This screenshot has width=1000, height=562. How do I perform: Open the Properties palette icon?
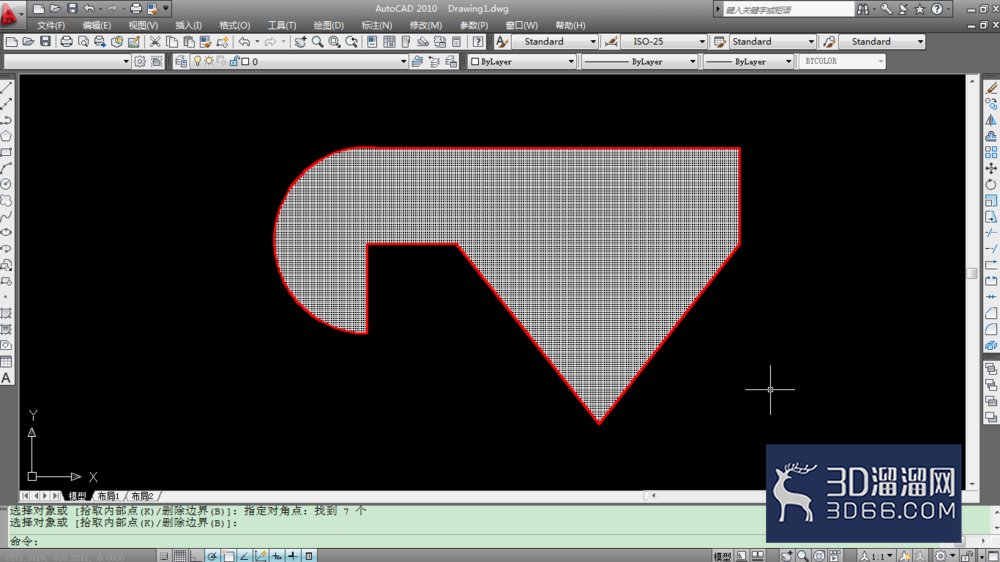(x=372, y=41)
